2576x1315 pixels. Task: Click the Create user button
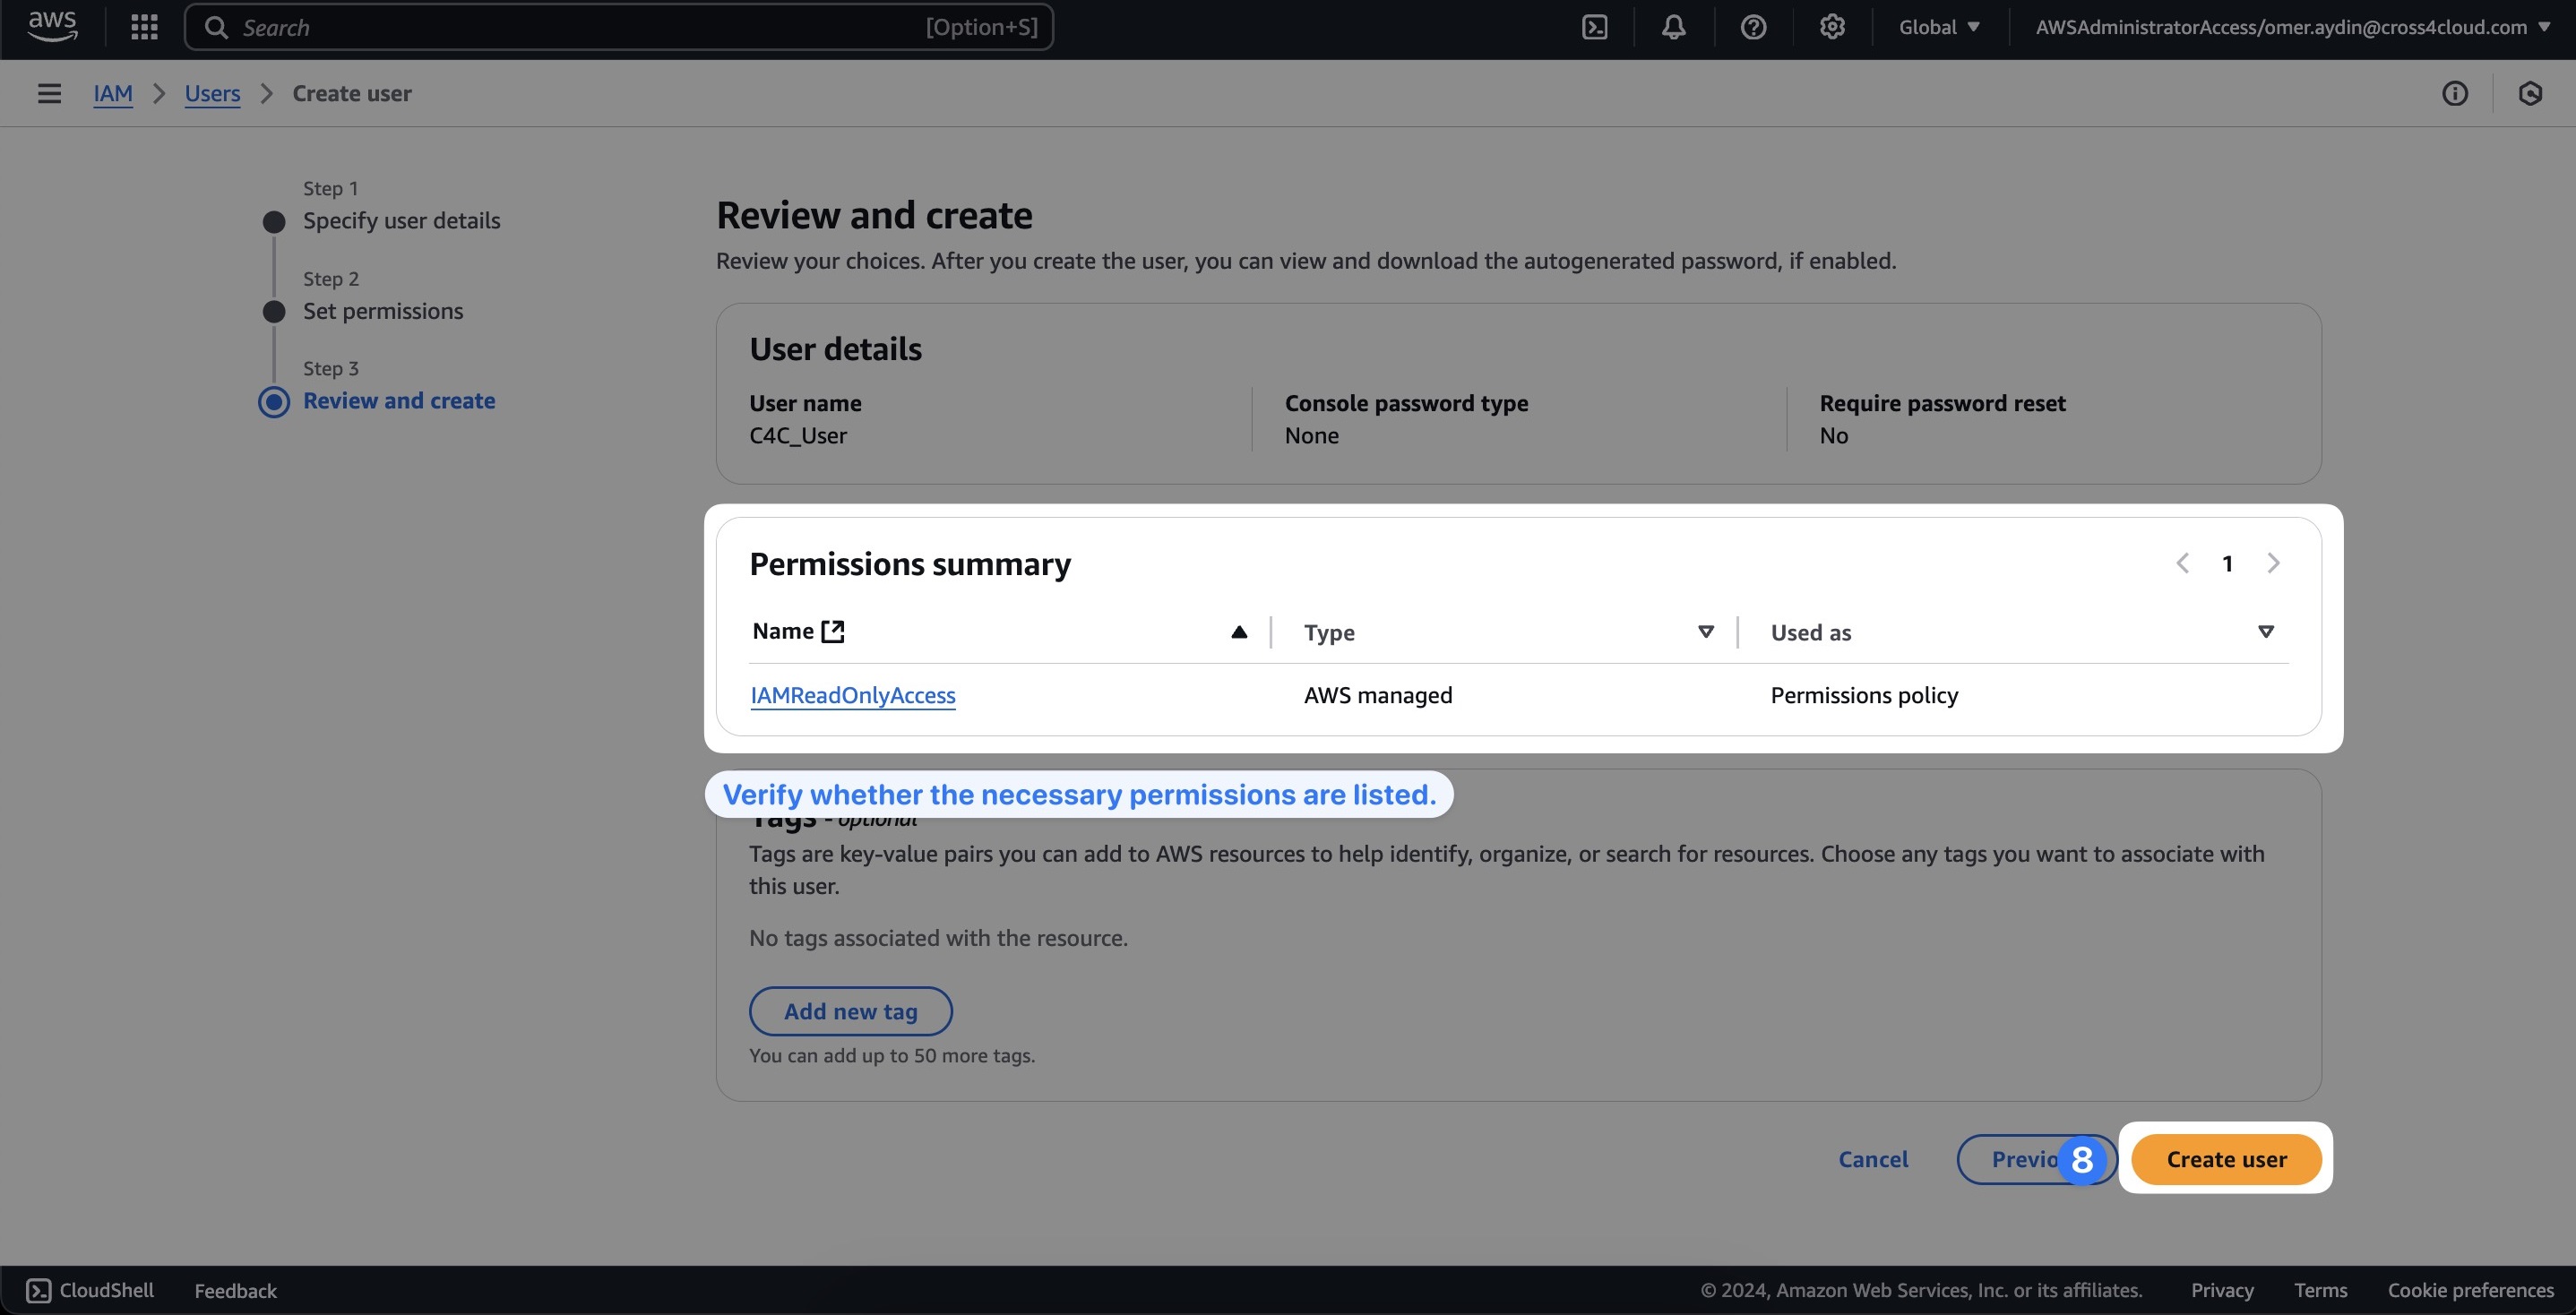point(2226,1159)
